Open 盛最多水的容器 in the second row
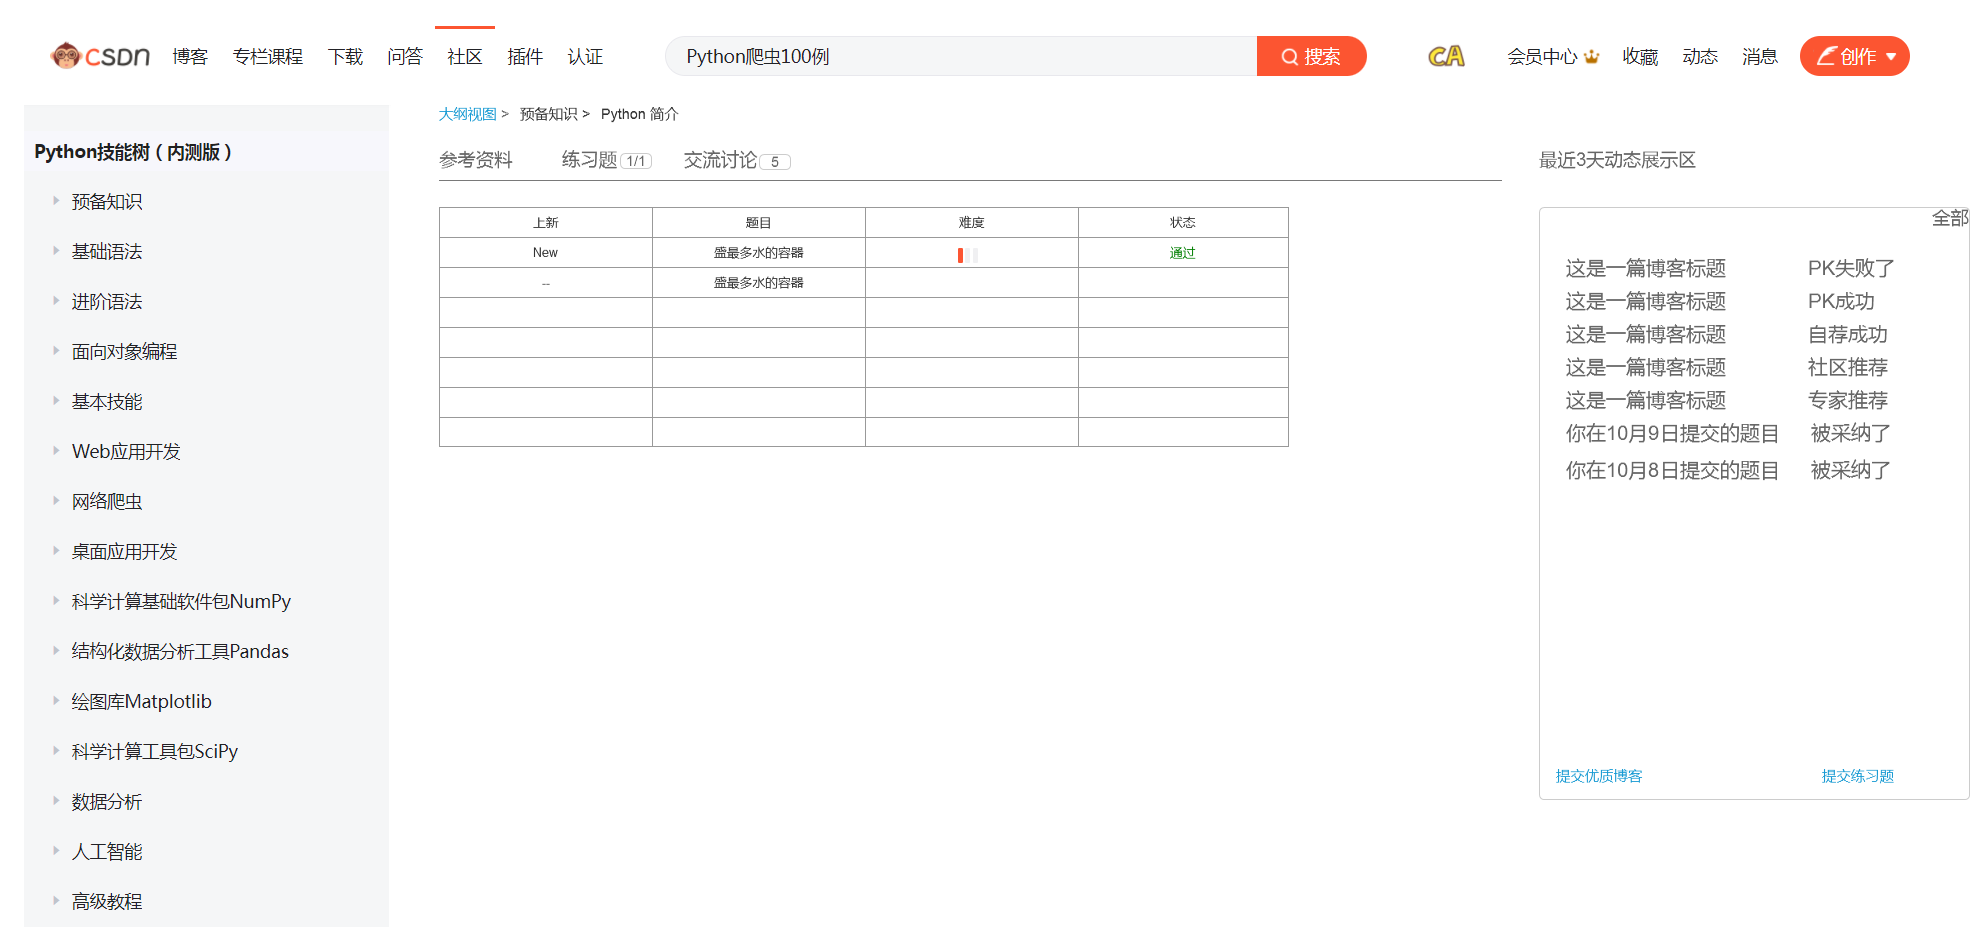The image size is (1970, 927). pyautogui.click(x=758, y=283)
